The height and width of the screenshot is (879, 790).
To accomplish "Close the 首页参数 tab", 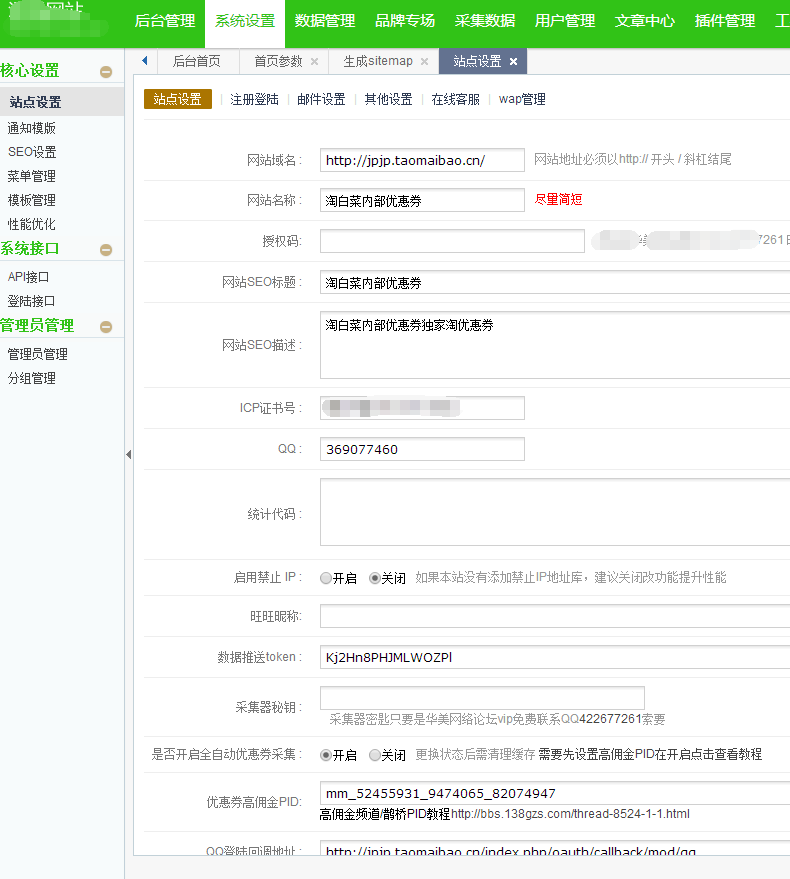I will coord(314,62).
